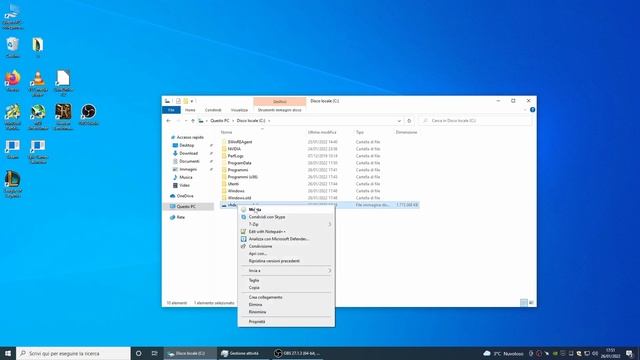Select the Windows.old folder
The image size is (640, 360).
(x=239, y=198)
